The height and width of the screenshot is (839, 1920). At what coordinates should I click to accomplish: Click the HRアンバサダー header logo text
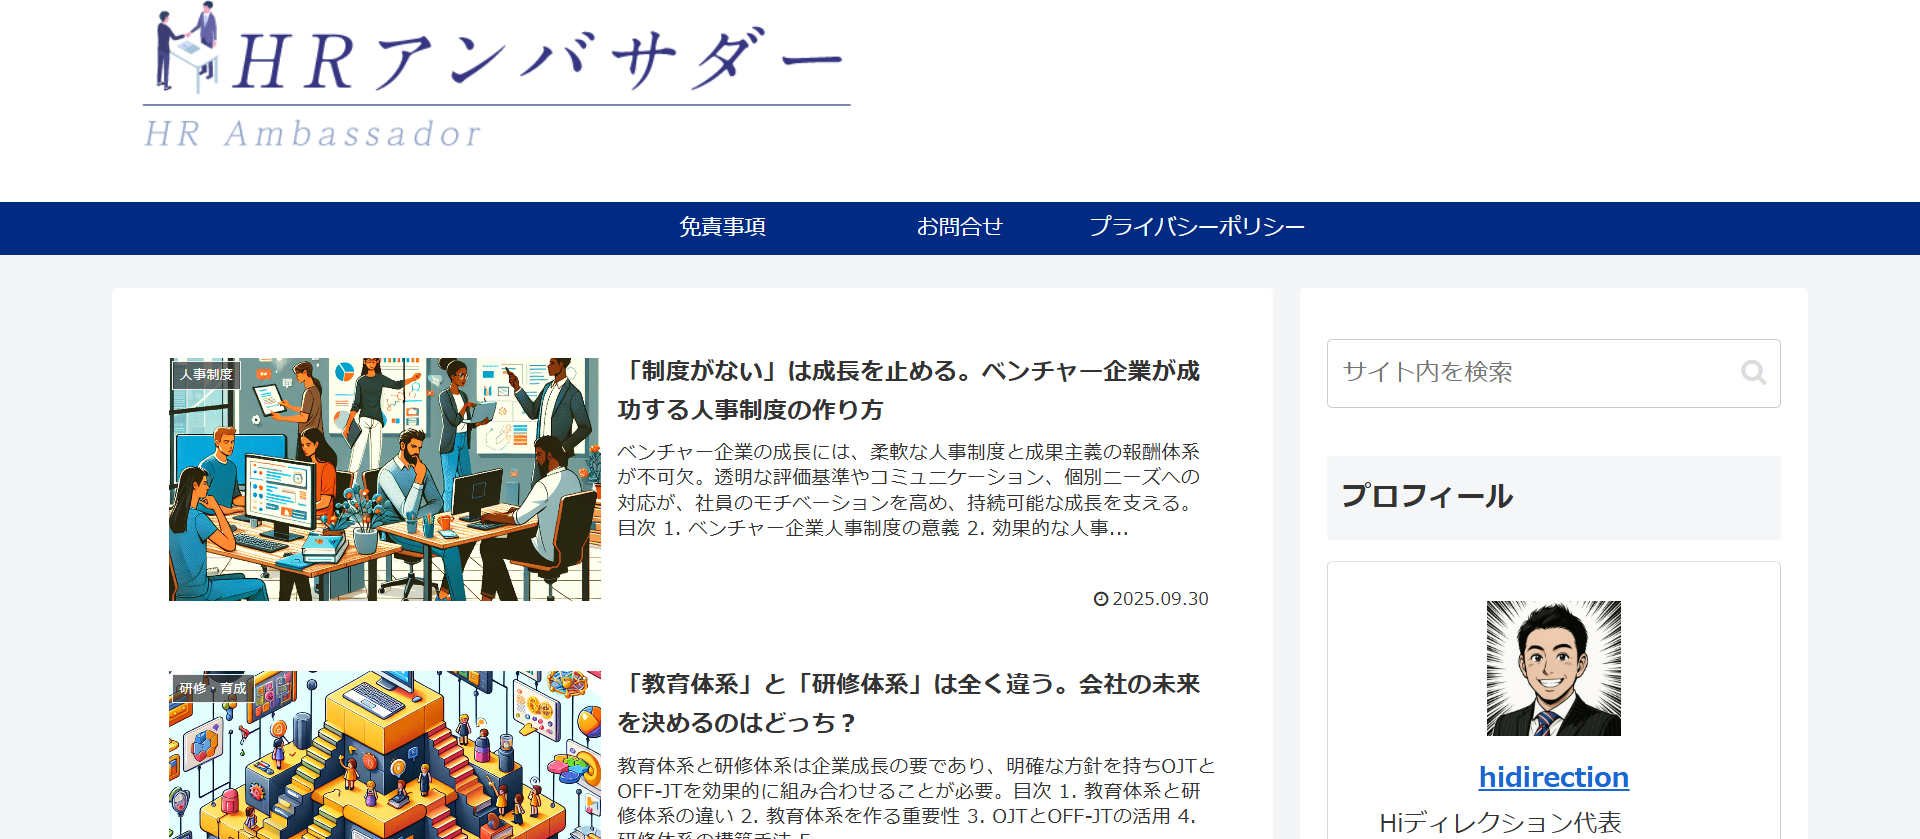pos(540,62)
